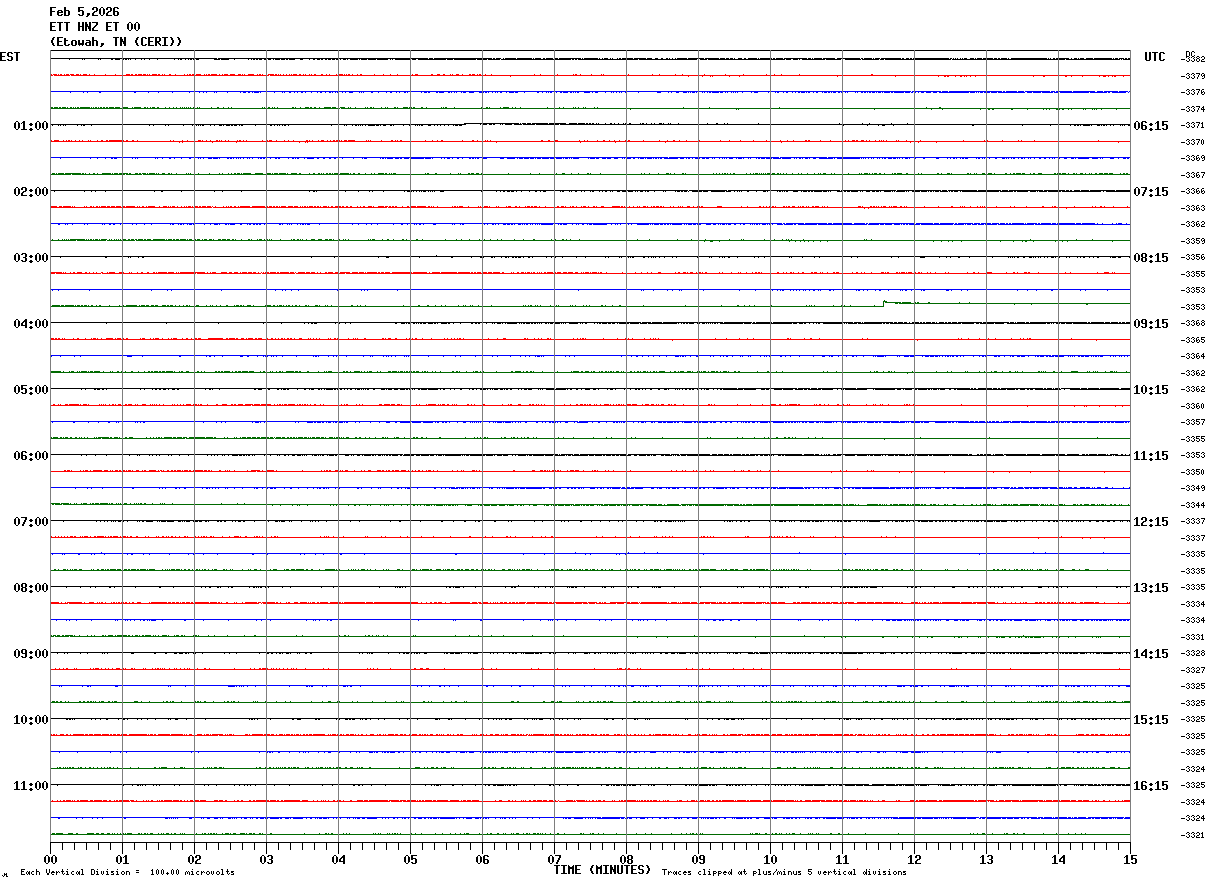This screenshot has height=886, width=1210.
Task: Select the 07:00 EST row label
Action: pos(31,522)
